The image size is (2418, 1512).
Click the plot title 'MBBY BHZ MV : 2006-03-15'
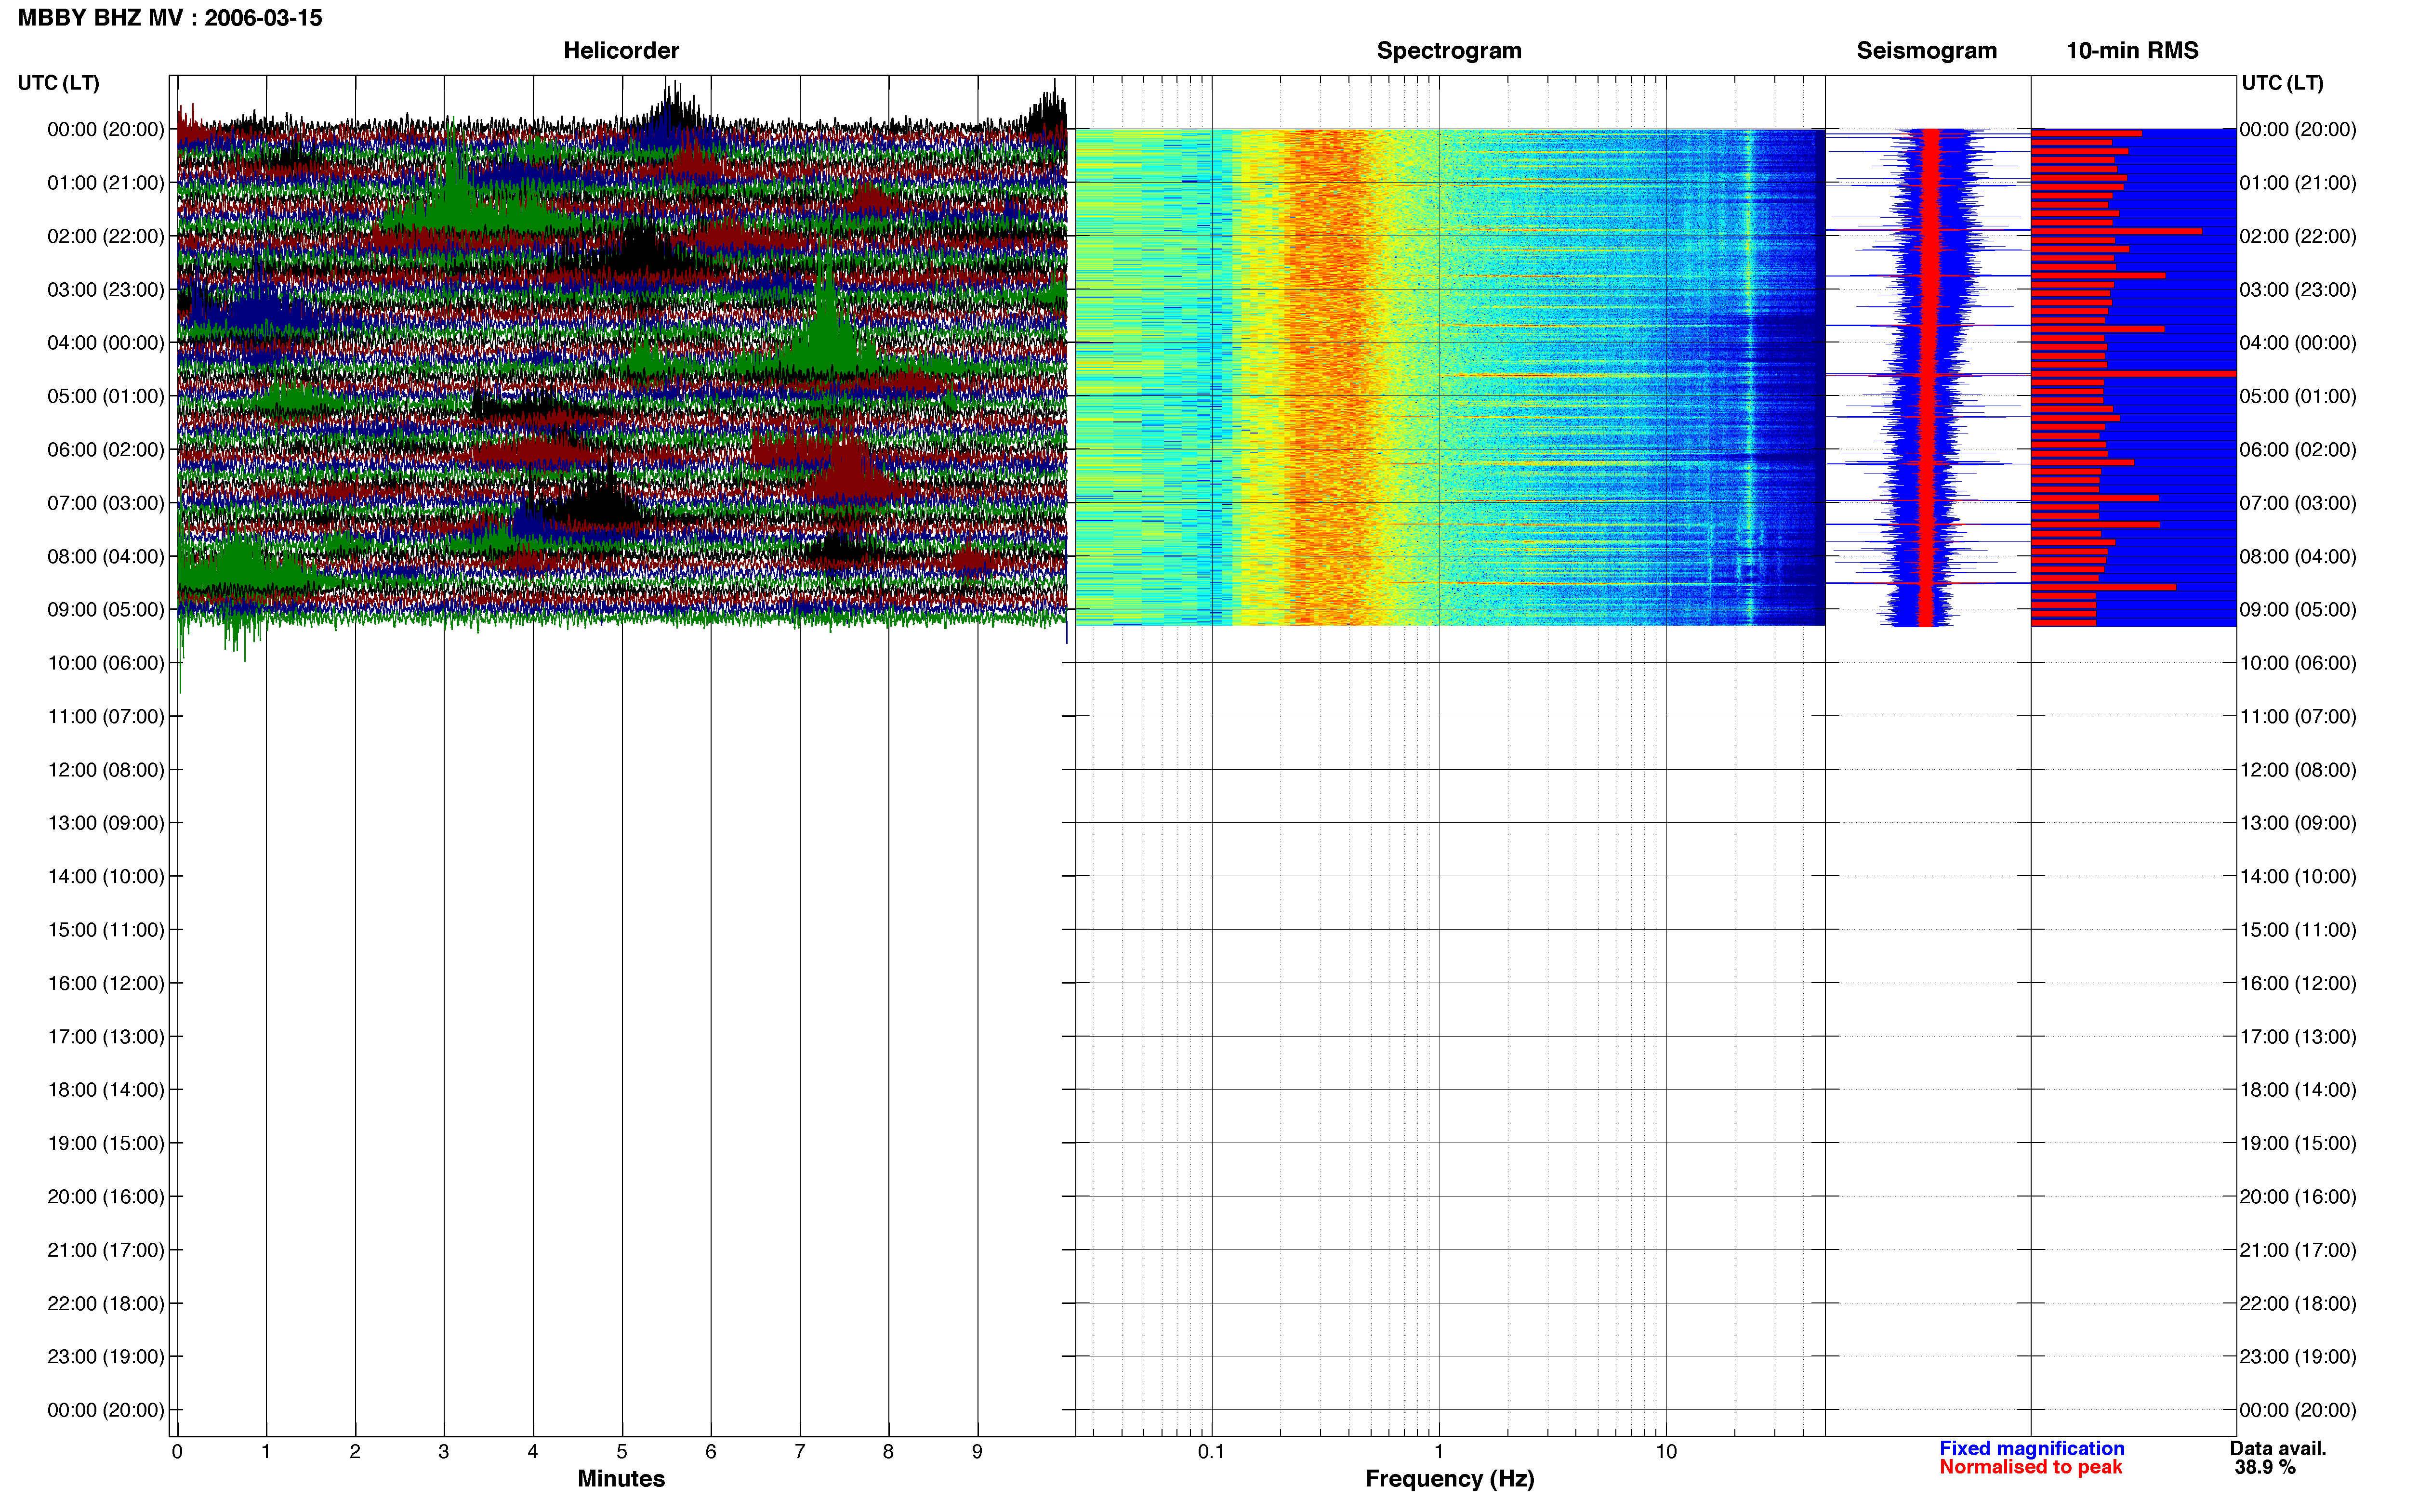(x=170, y=18)
